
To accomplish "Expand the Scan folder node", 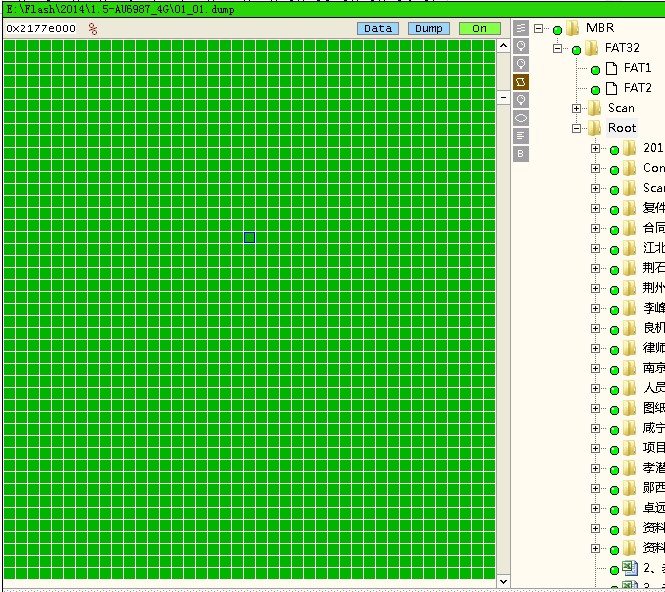I will coord(577,108).
